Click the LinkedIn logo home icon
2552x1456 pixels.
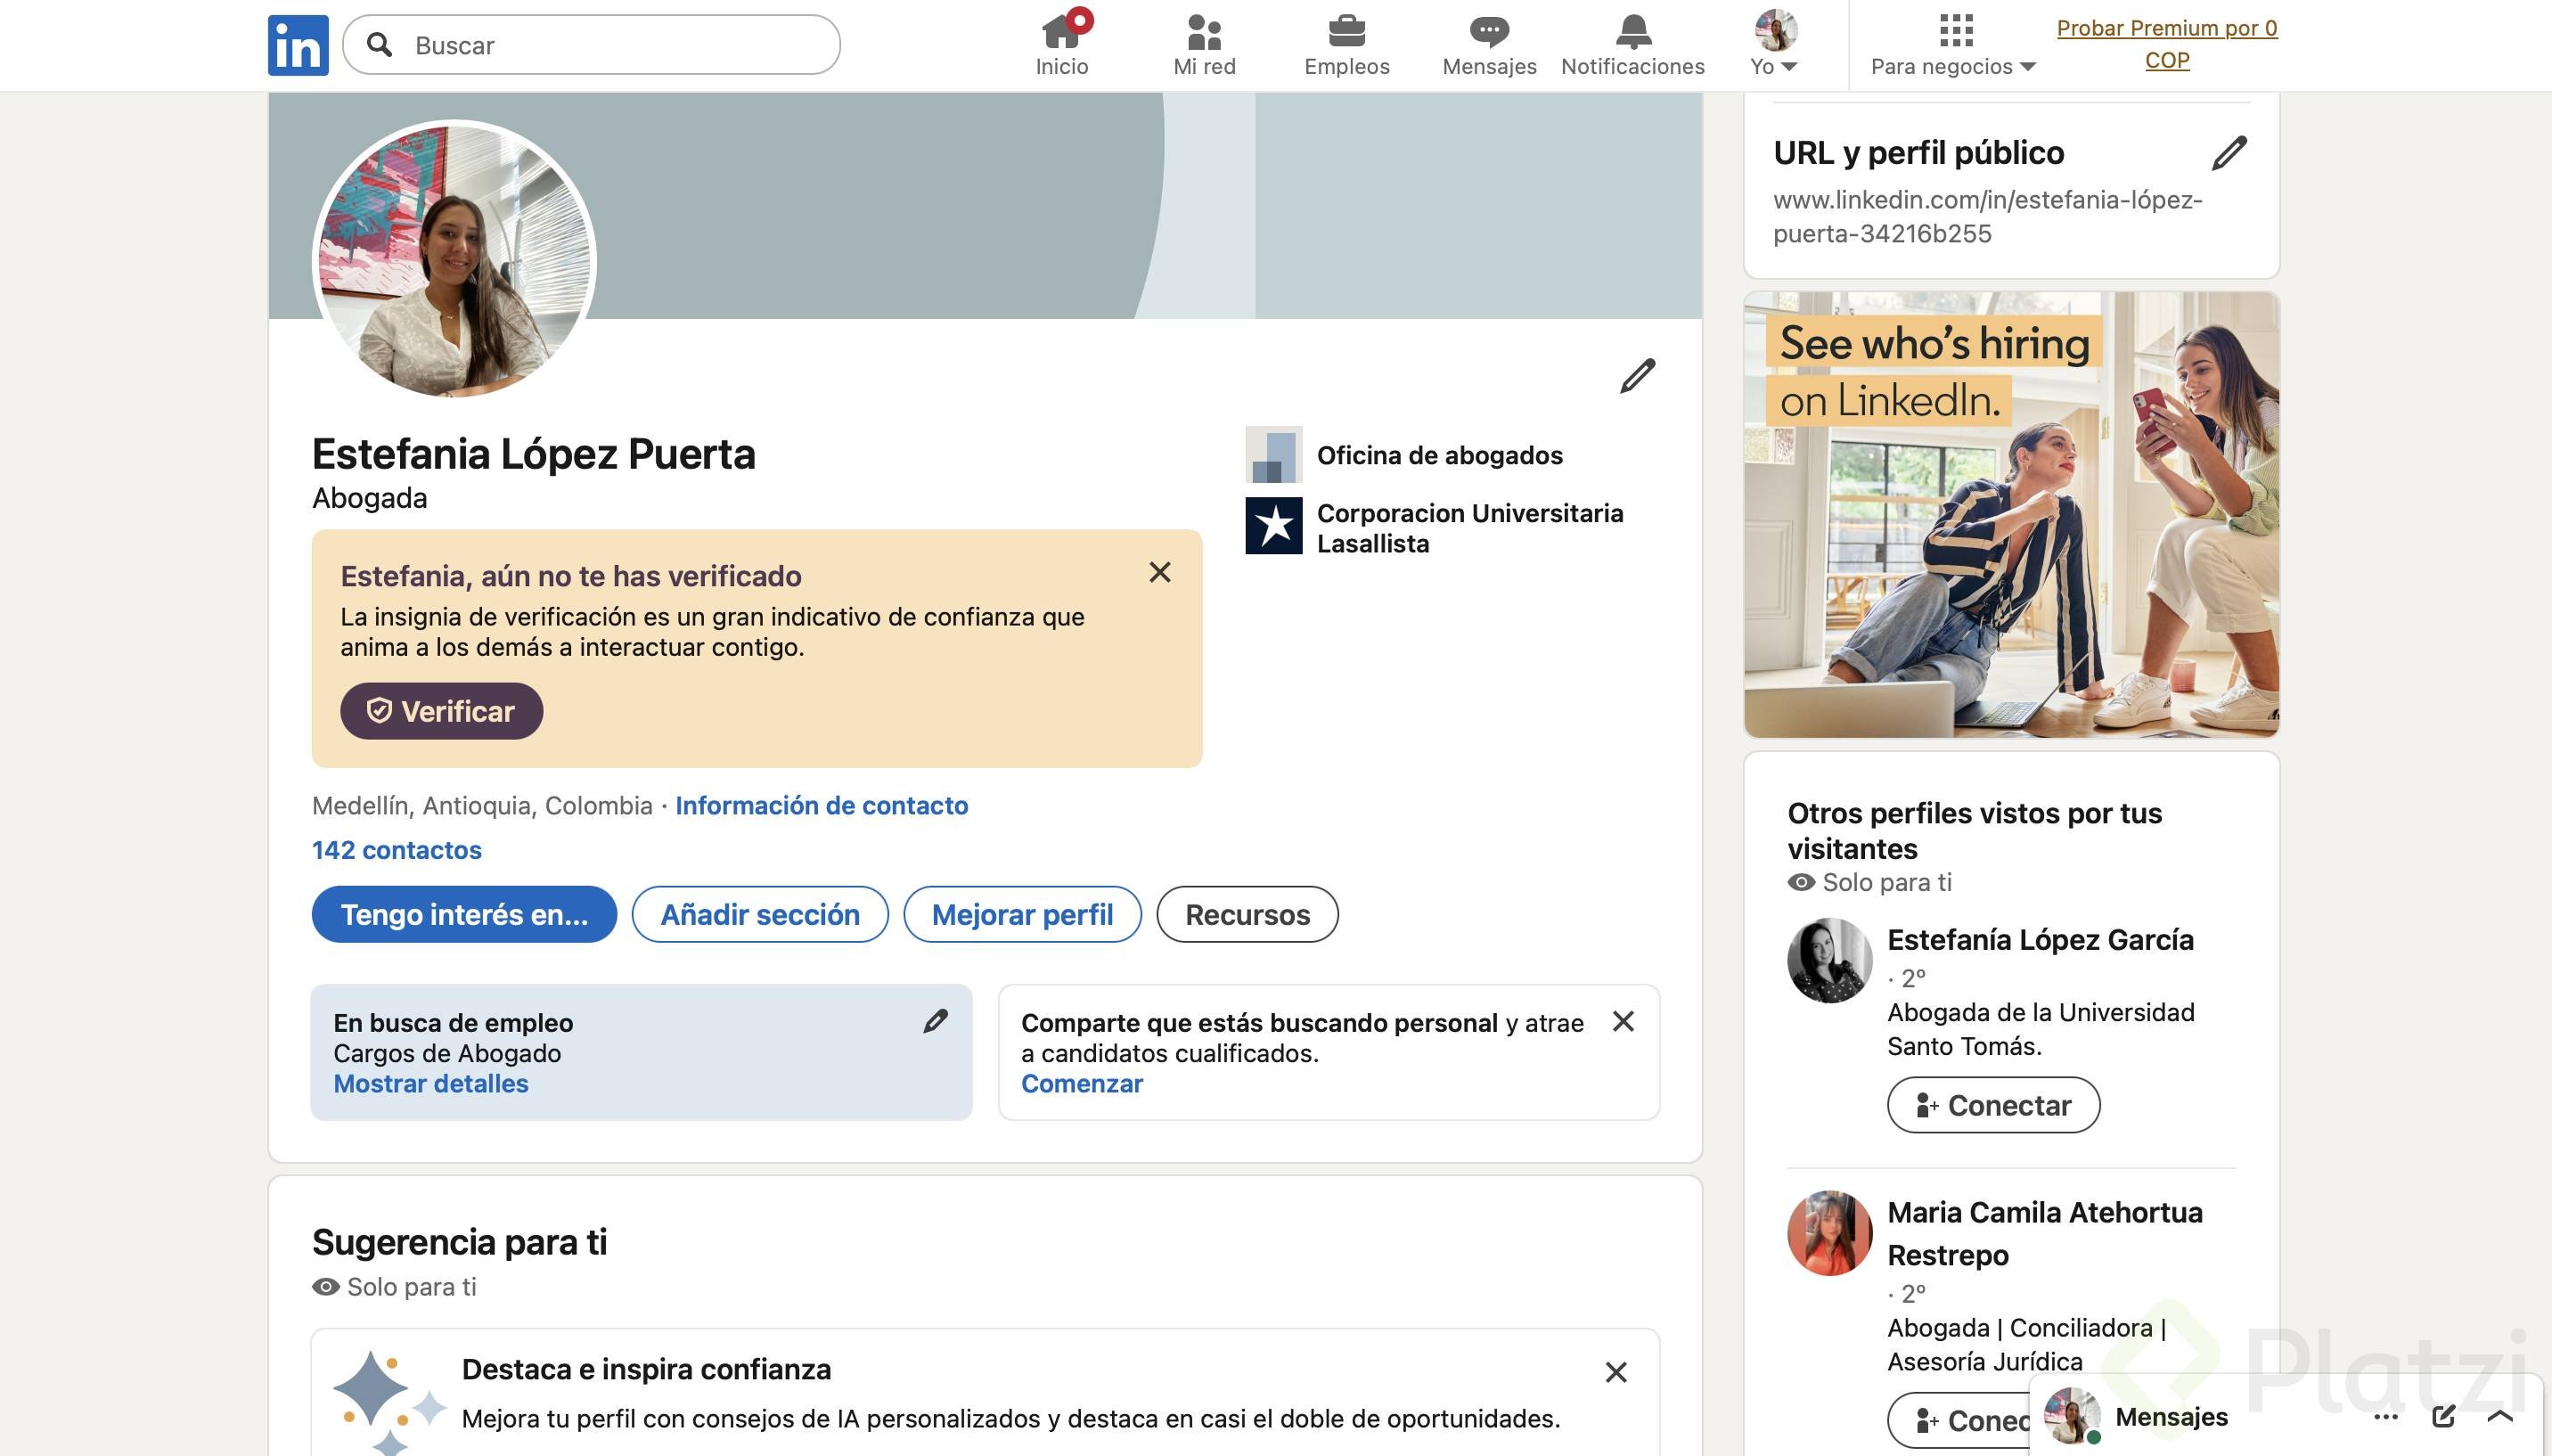coord(297,45)
